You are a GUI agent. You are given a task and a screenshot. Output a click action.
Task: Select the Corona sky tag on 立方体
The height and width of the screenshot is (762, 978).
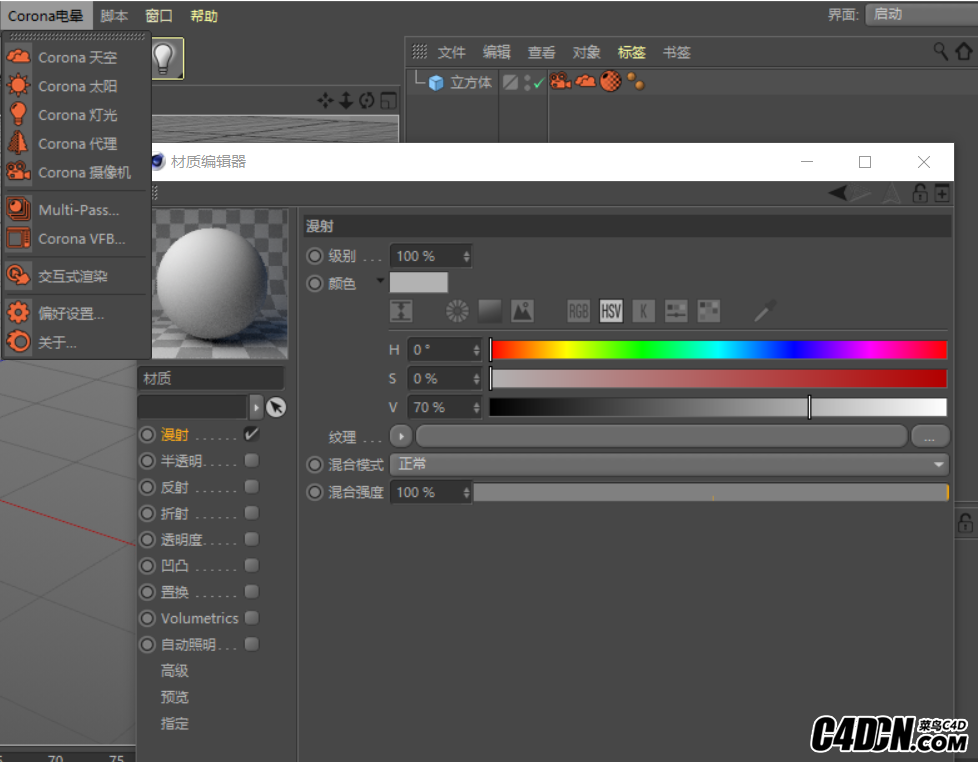585,81
